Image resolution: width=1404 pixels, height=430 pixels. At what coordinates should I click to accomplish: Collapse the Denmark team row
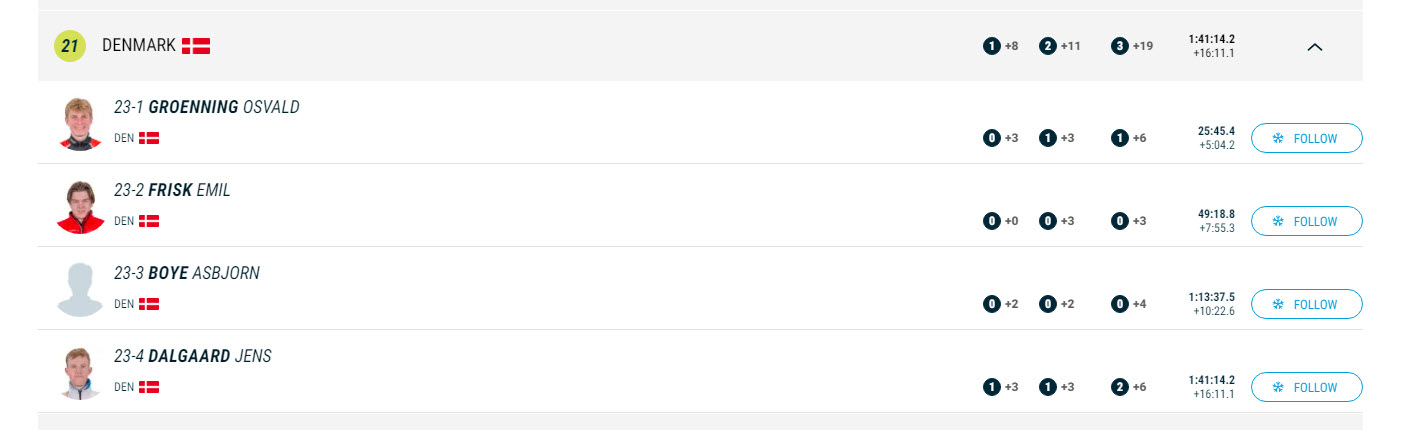click(1315, 46)
